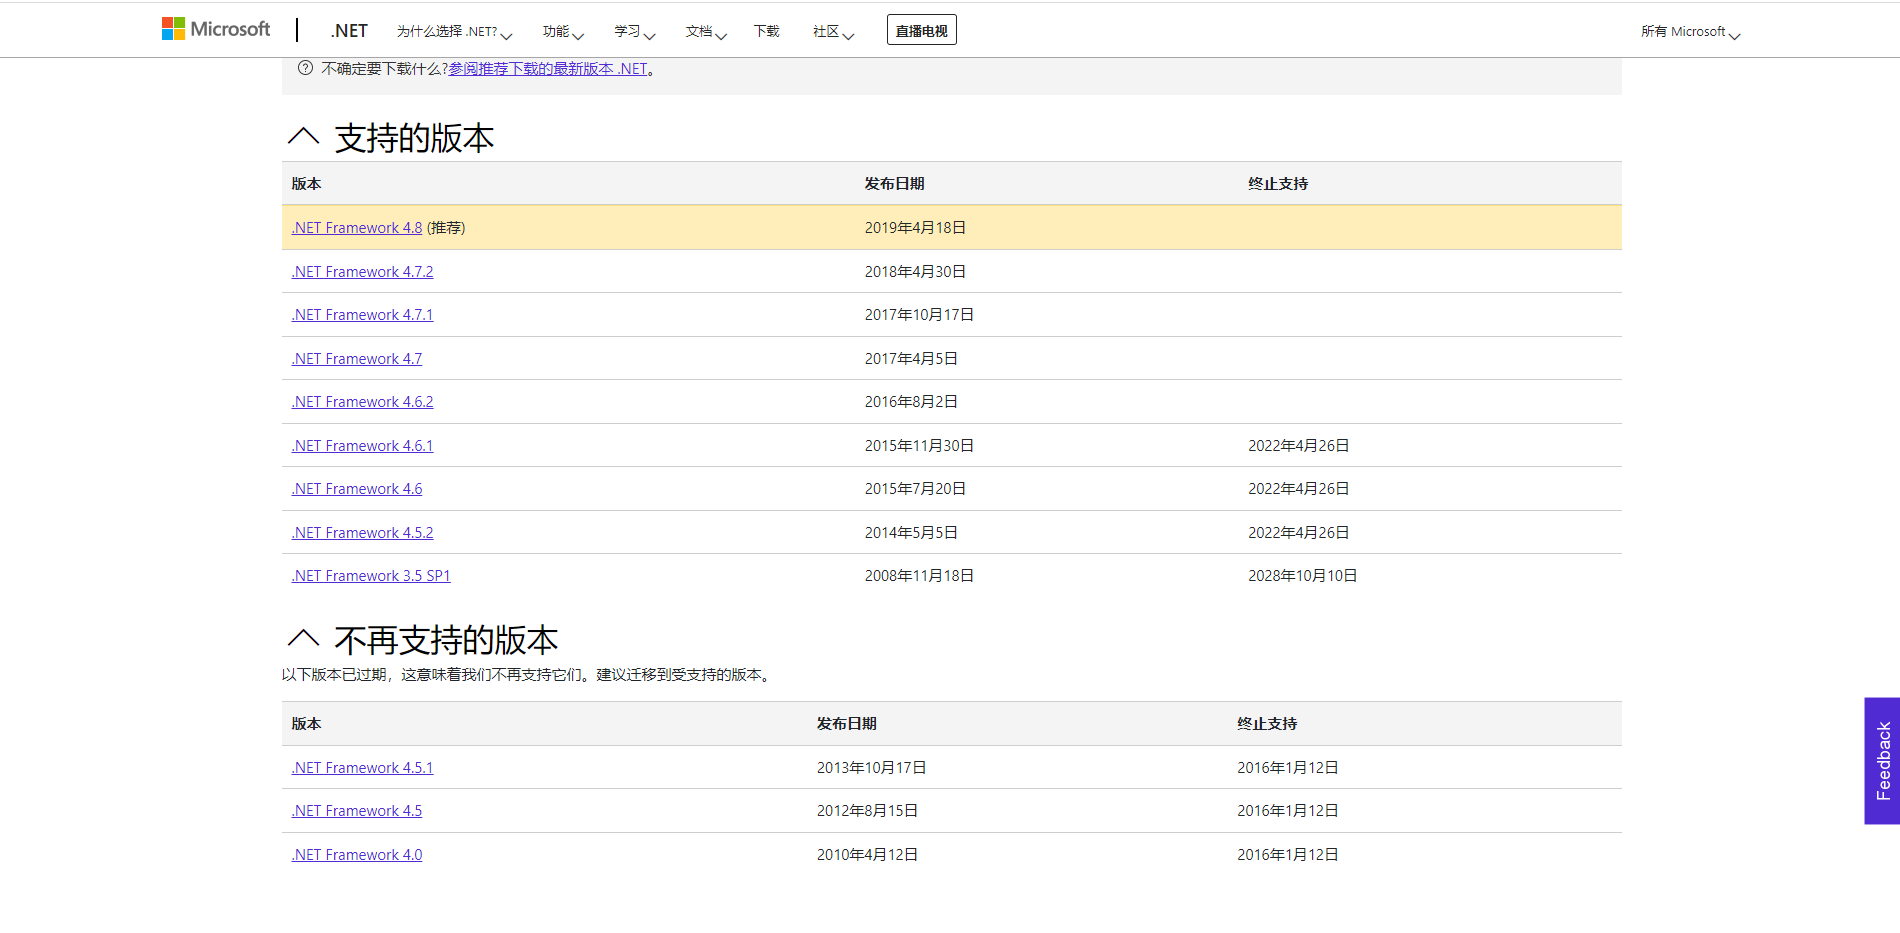Click the 2019年4月18日 release date cell
This screenshot has width=1900, height=933.
(915, 228)
